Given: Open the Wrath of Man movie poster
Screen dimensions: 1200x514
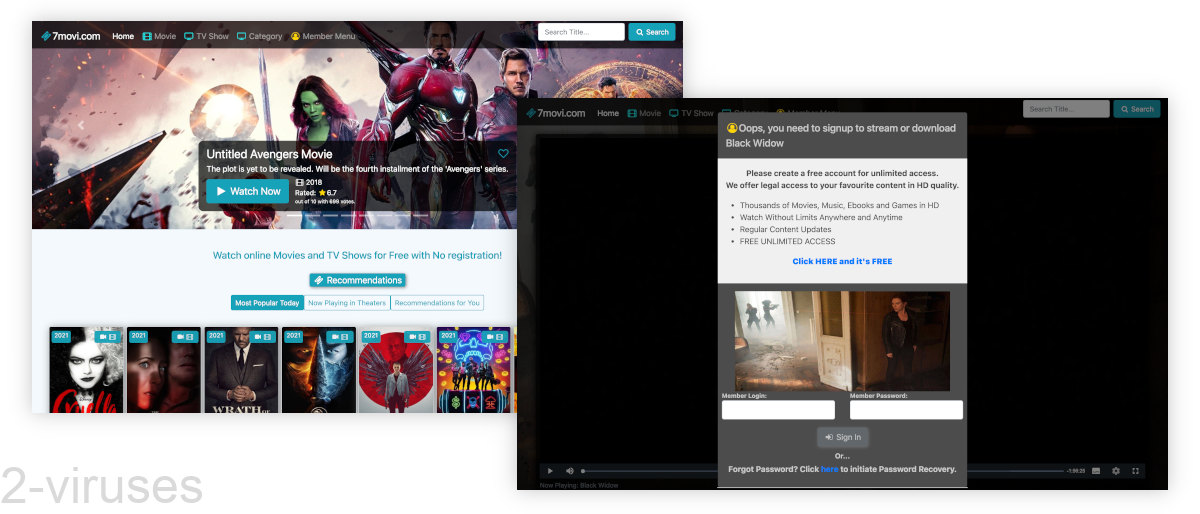Looking at the screenshot, I should pyautogui.click(x=241, y=370).
